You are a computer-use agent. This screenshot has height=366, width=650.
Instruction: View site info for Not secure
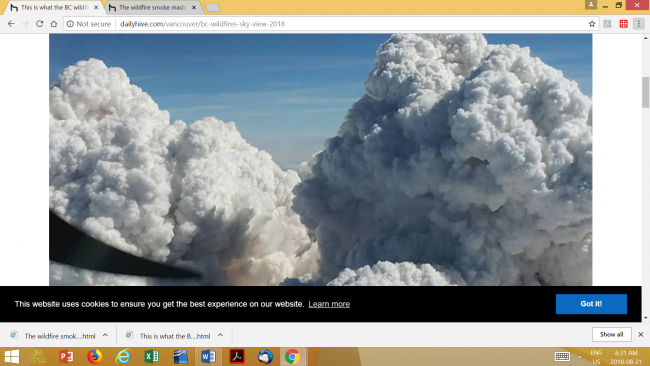(89, 24)
